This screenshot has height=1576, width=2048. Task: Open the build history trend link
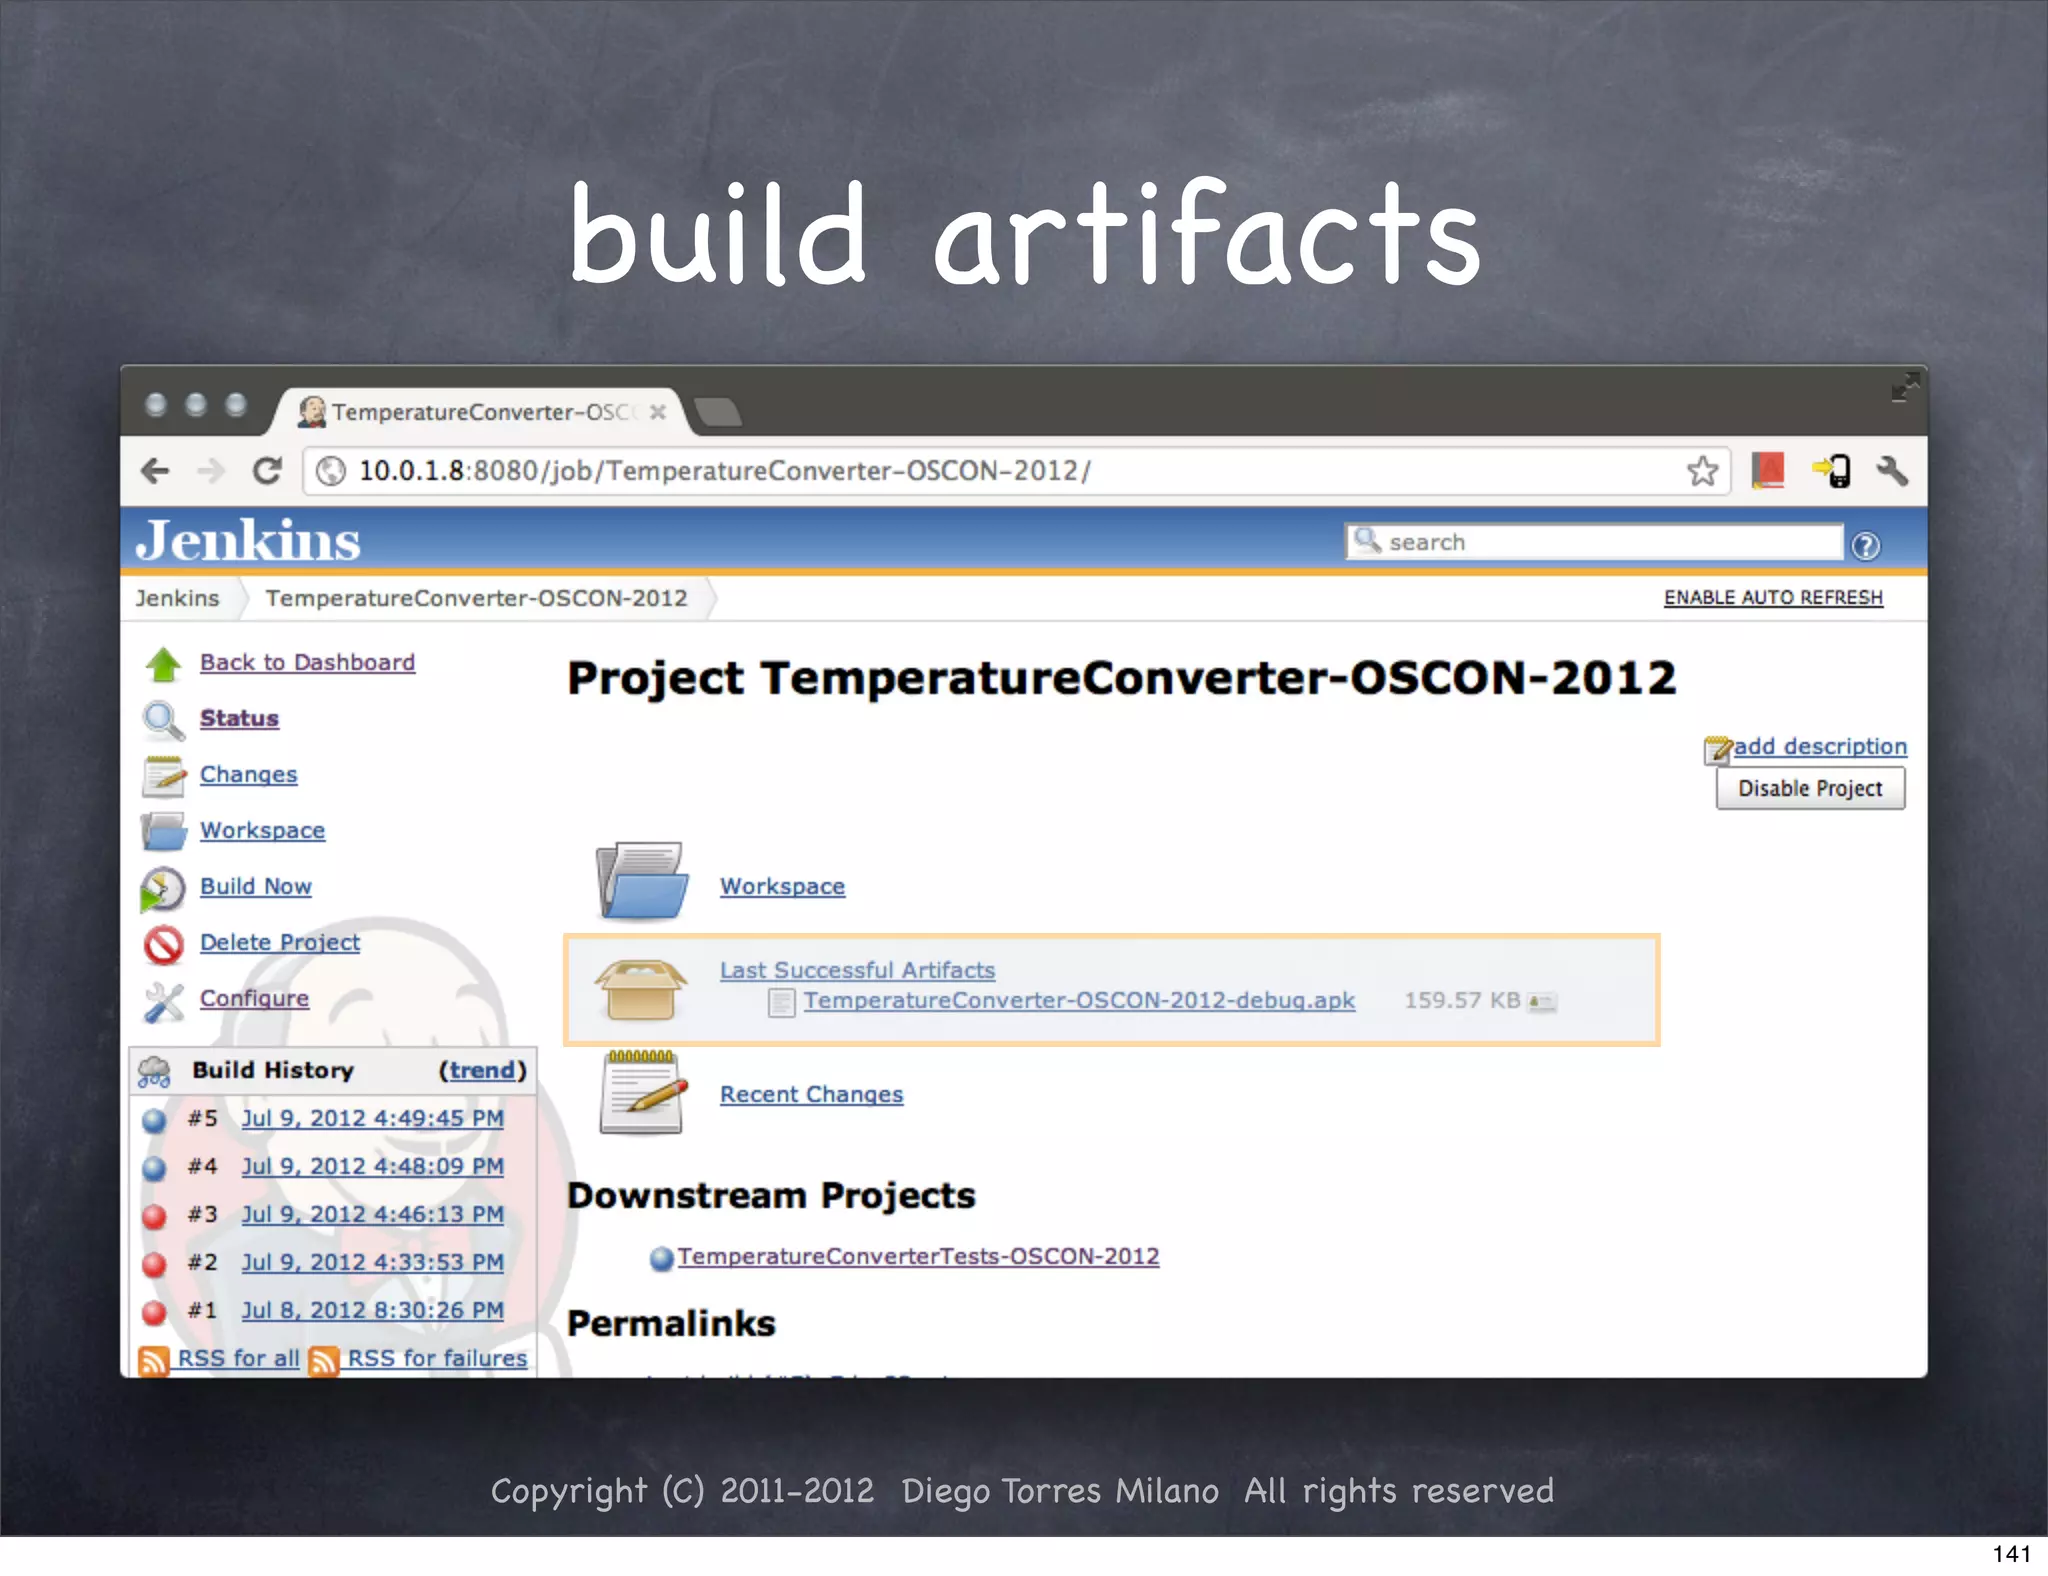pyautogui.click(x=481, y=1070)
